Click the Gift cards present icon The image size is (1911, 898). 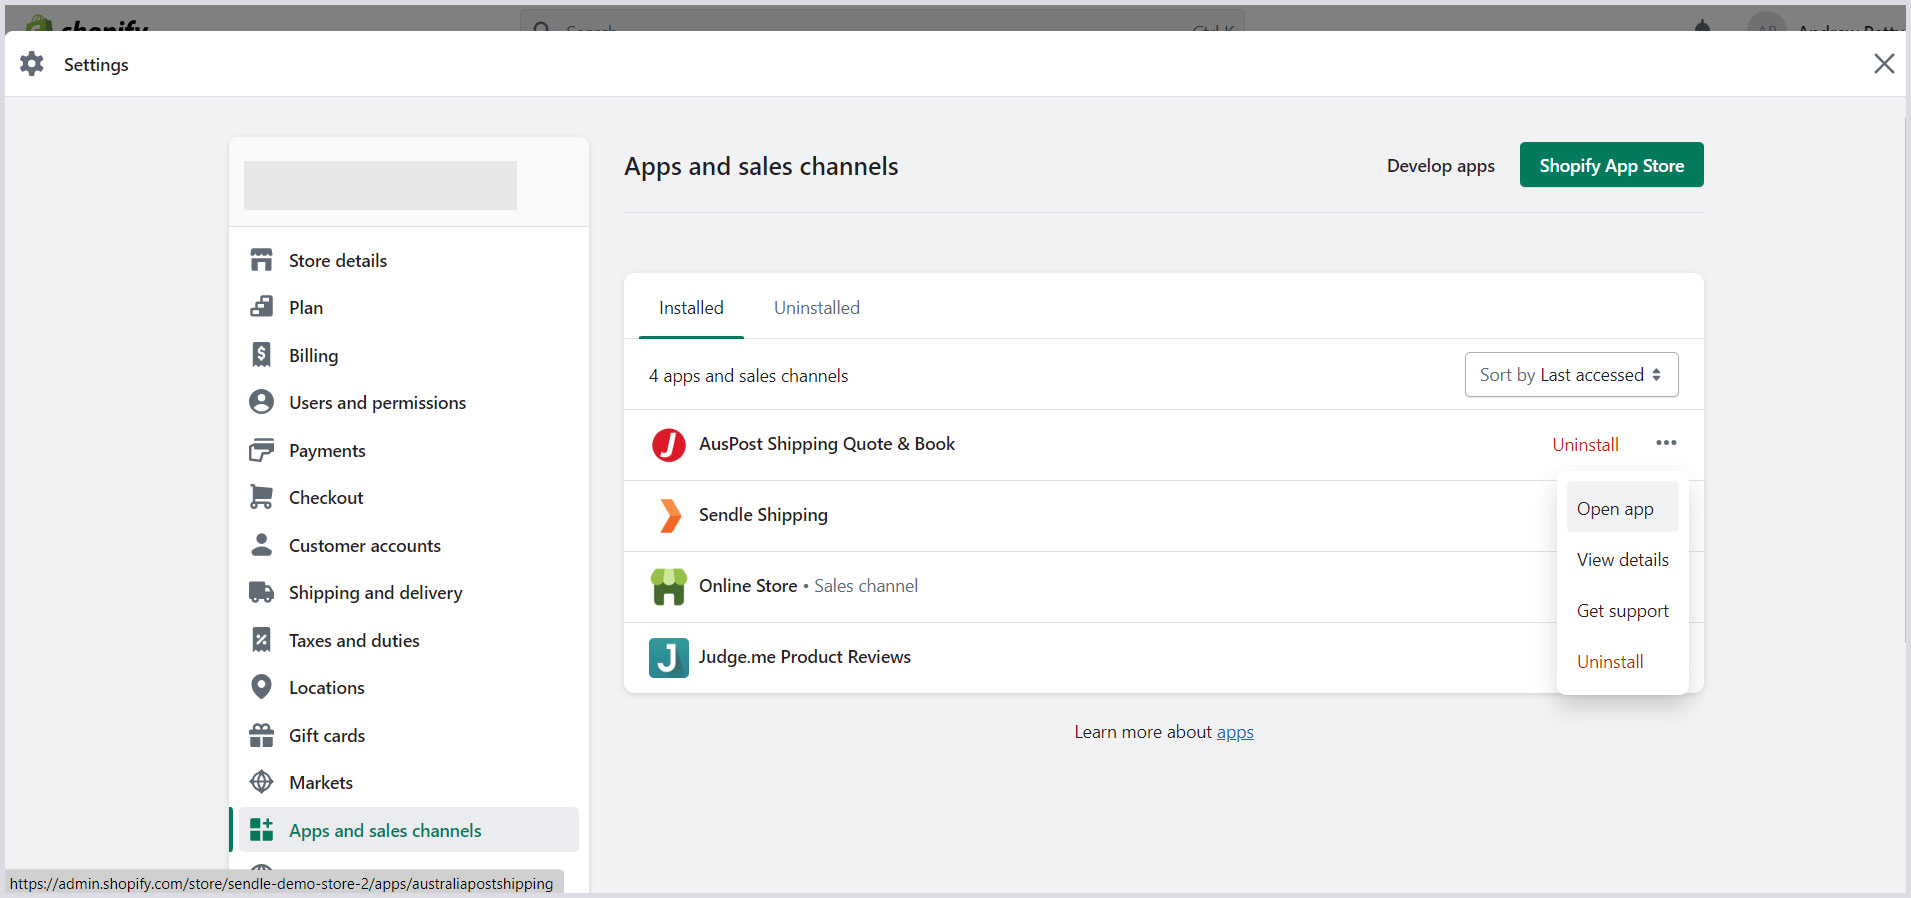coord(261,735)
